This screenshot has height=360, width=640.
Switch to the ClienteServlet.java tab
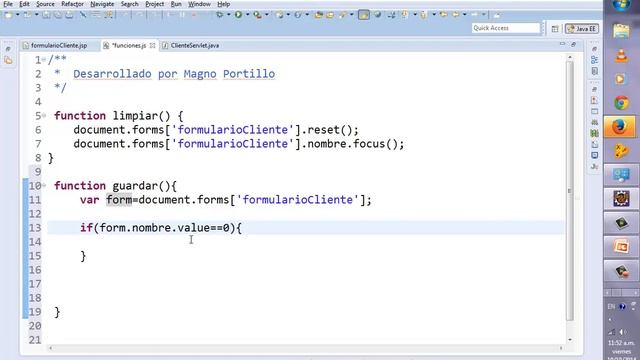pyautogui.click(x=191, y=45)
